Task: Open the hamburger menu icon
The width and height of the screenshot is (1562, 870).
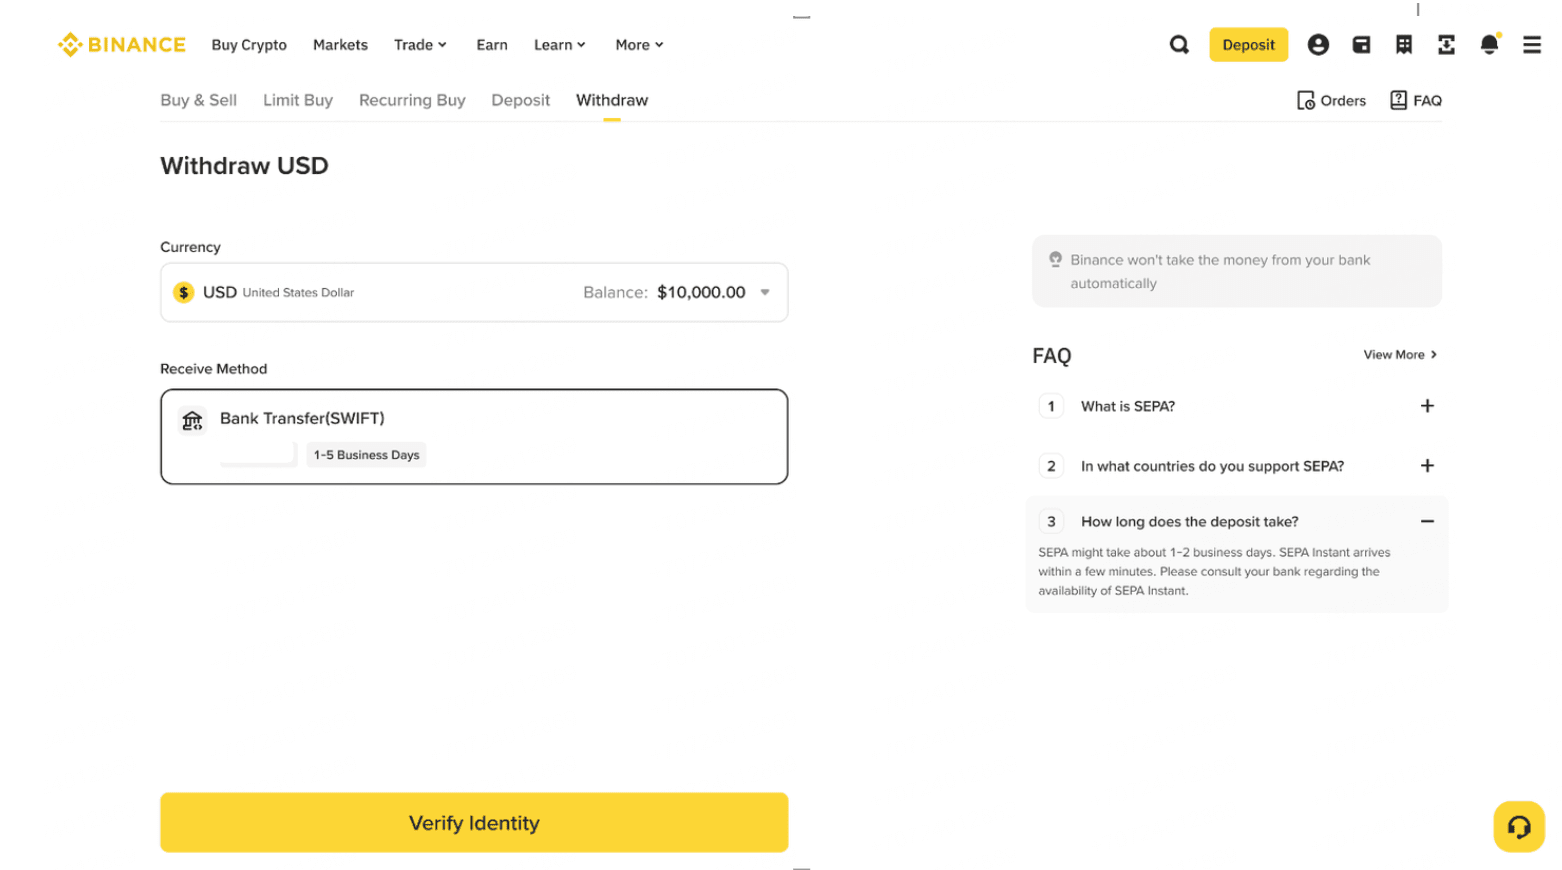Action: point(1531,45)
